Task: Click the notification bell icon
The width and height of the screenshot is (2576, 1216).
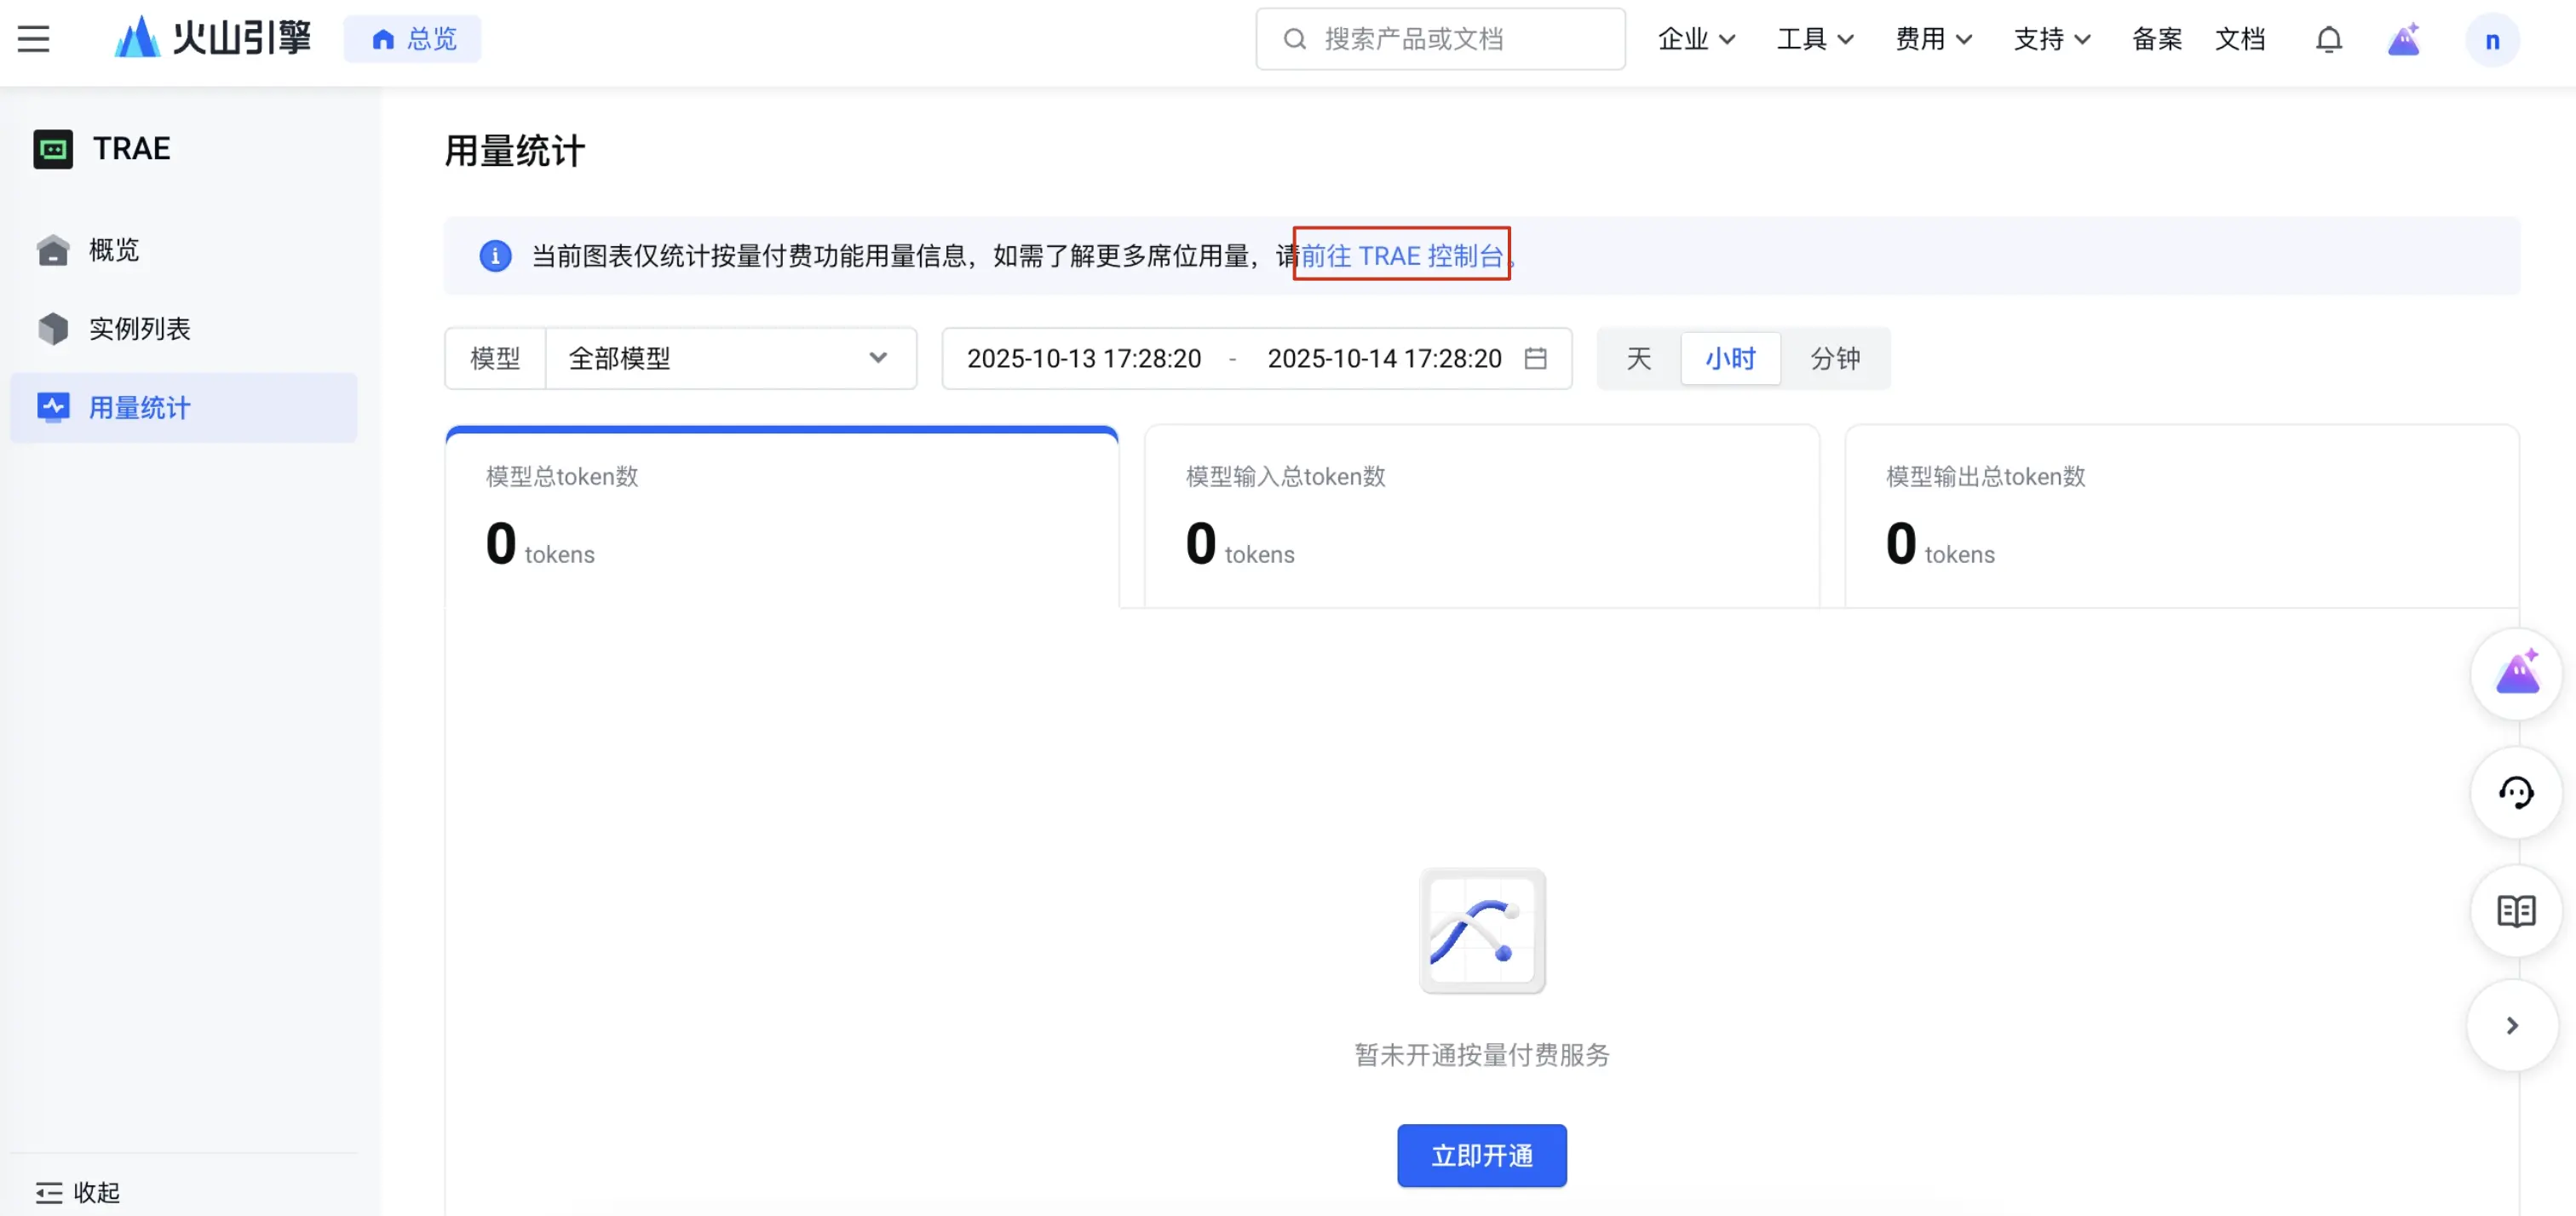Action: click(x=2329, y=39)
